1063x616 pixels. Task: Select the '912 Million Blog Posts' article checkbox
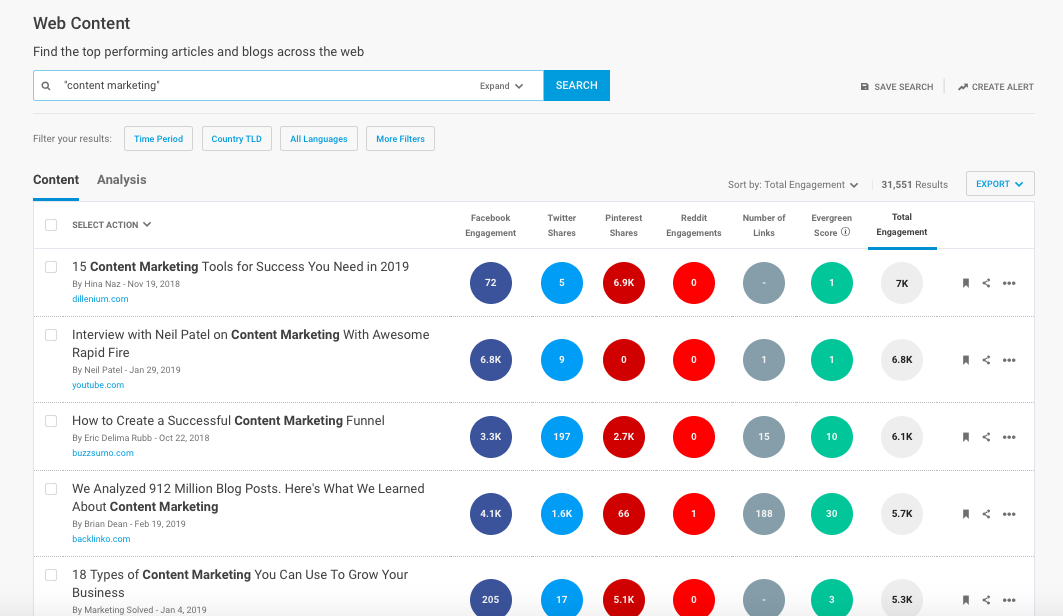(51, 489)
